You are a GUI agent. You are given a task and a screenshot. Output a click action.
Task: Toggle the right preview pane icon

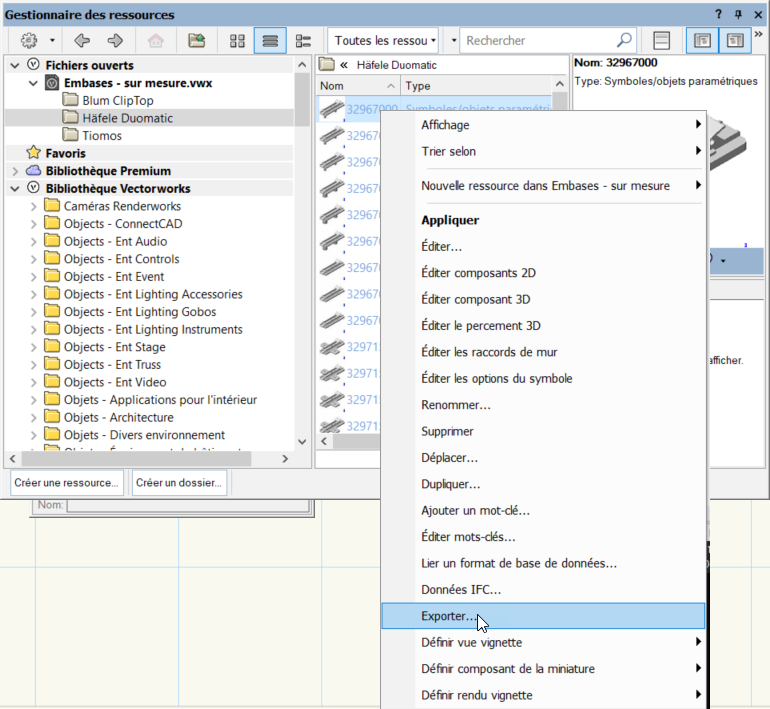click(x=735, y=40)
